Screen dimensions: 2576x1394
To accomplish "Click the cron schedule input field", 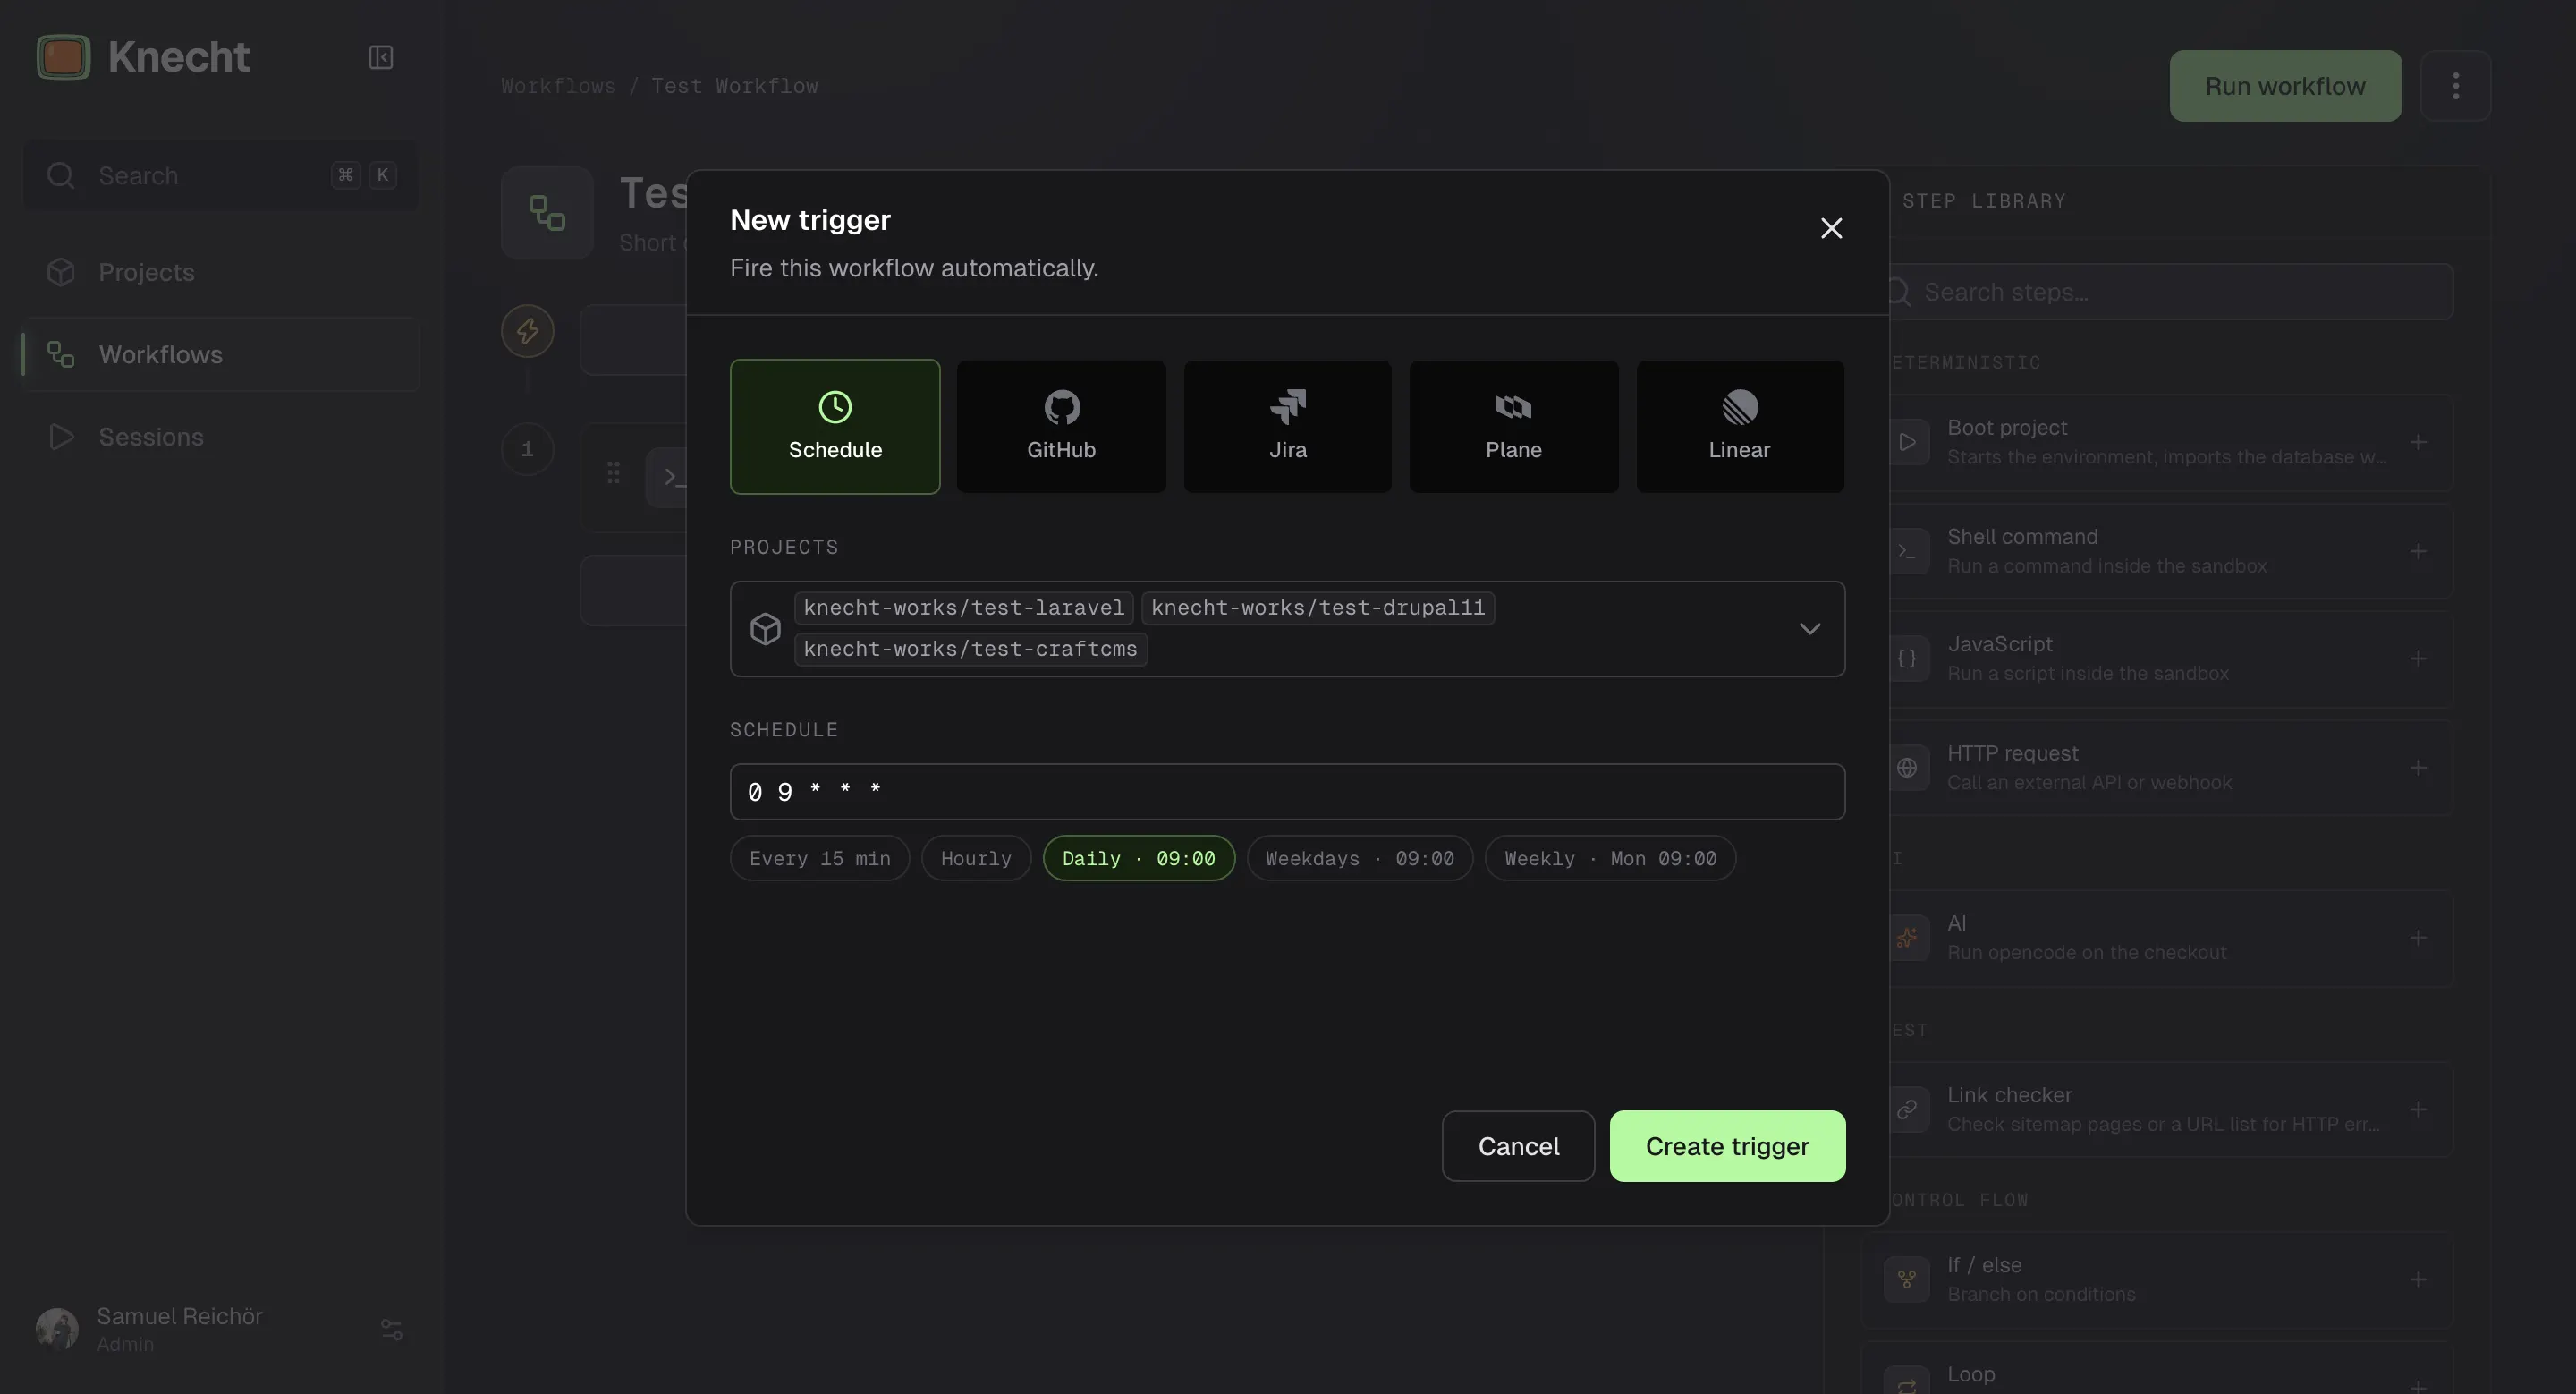I will (1287, 792).
